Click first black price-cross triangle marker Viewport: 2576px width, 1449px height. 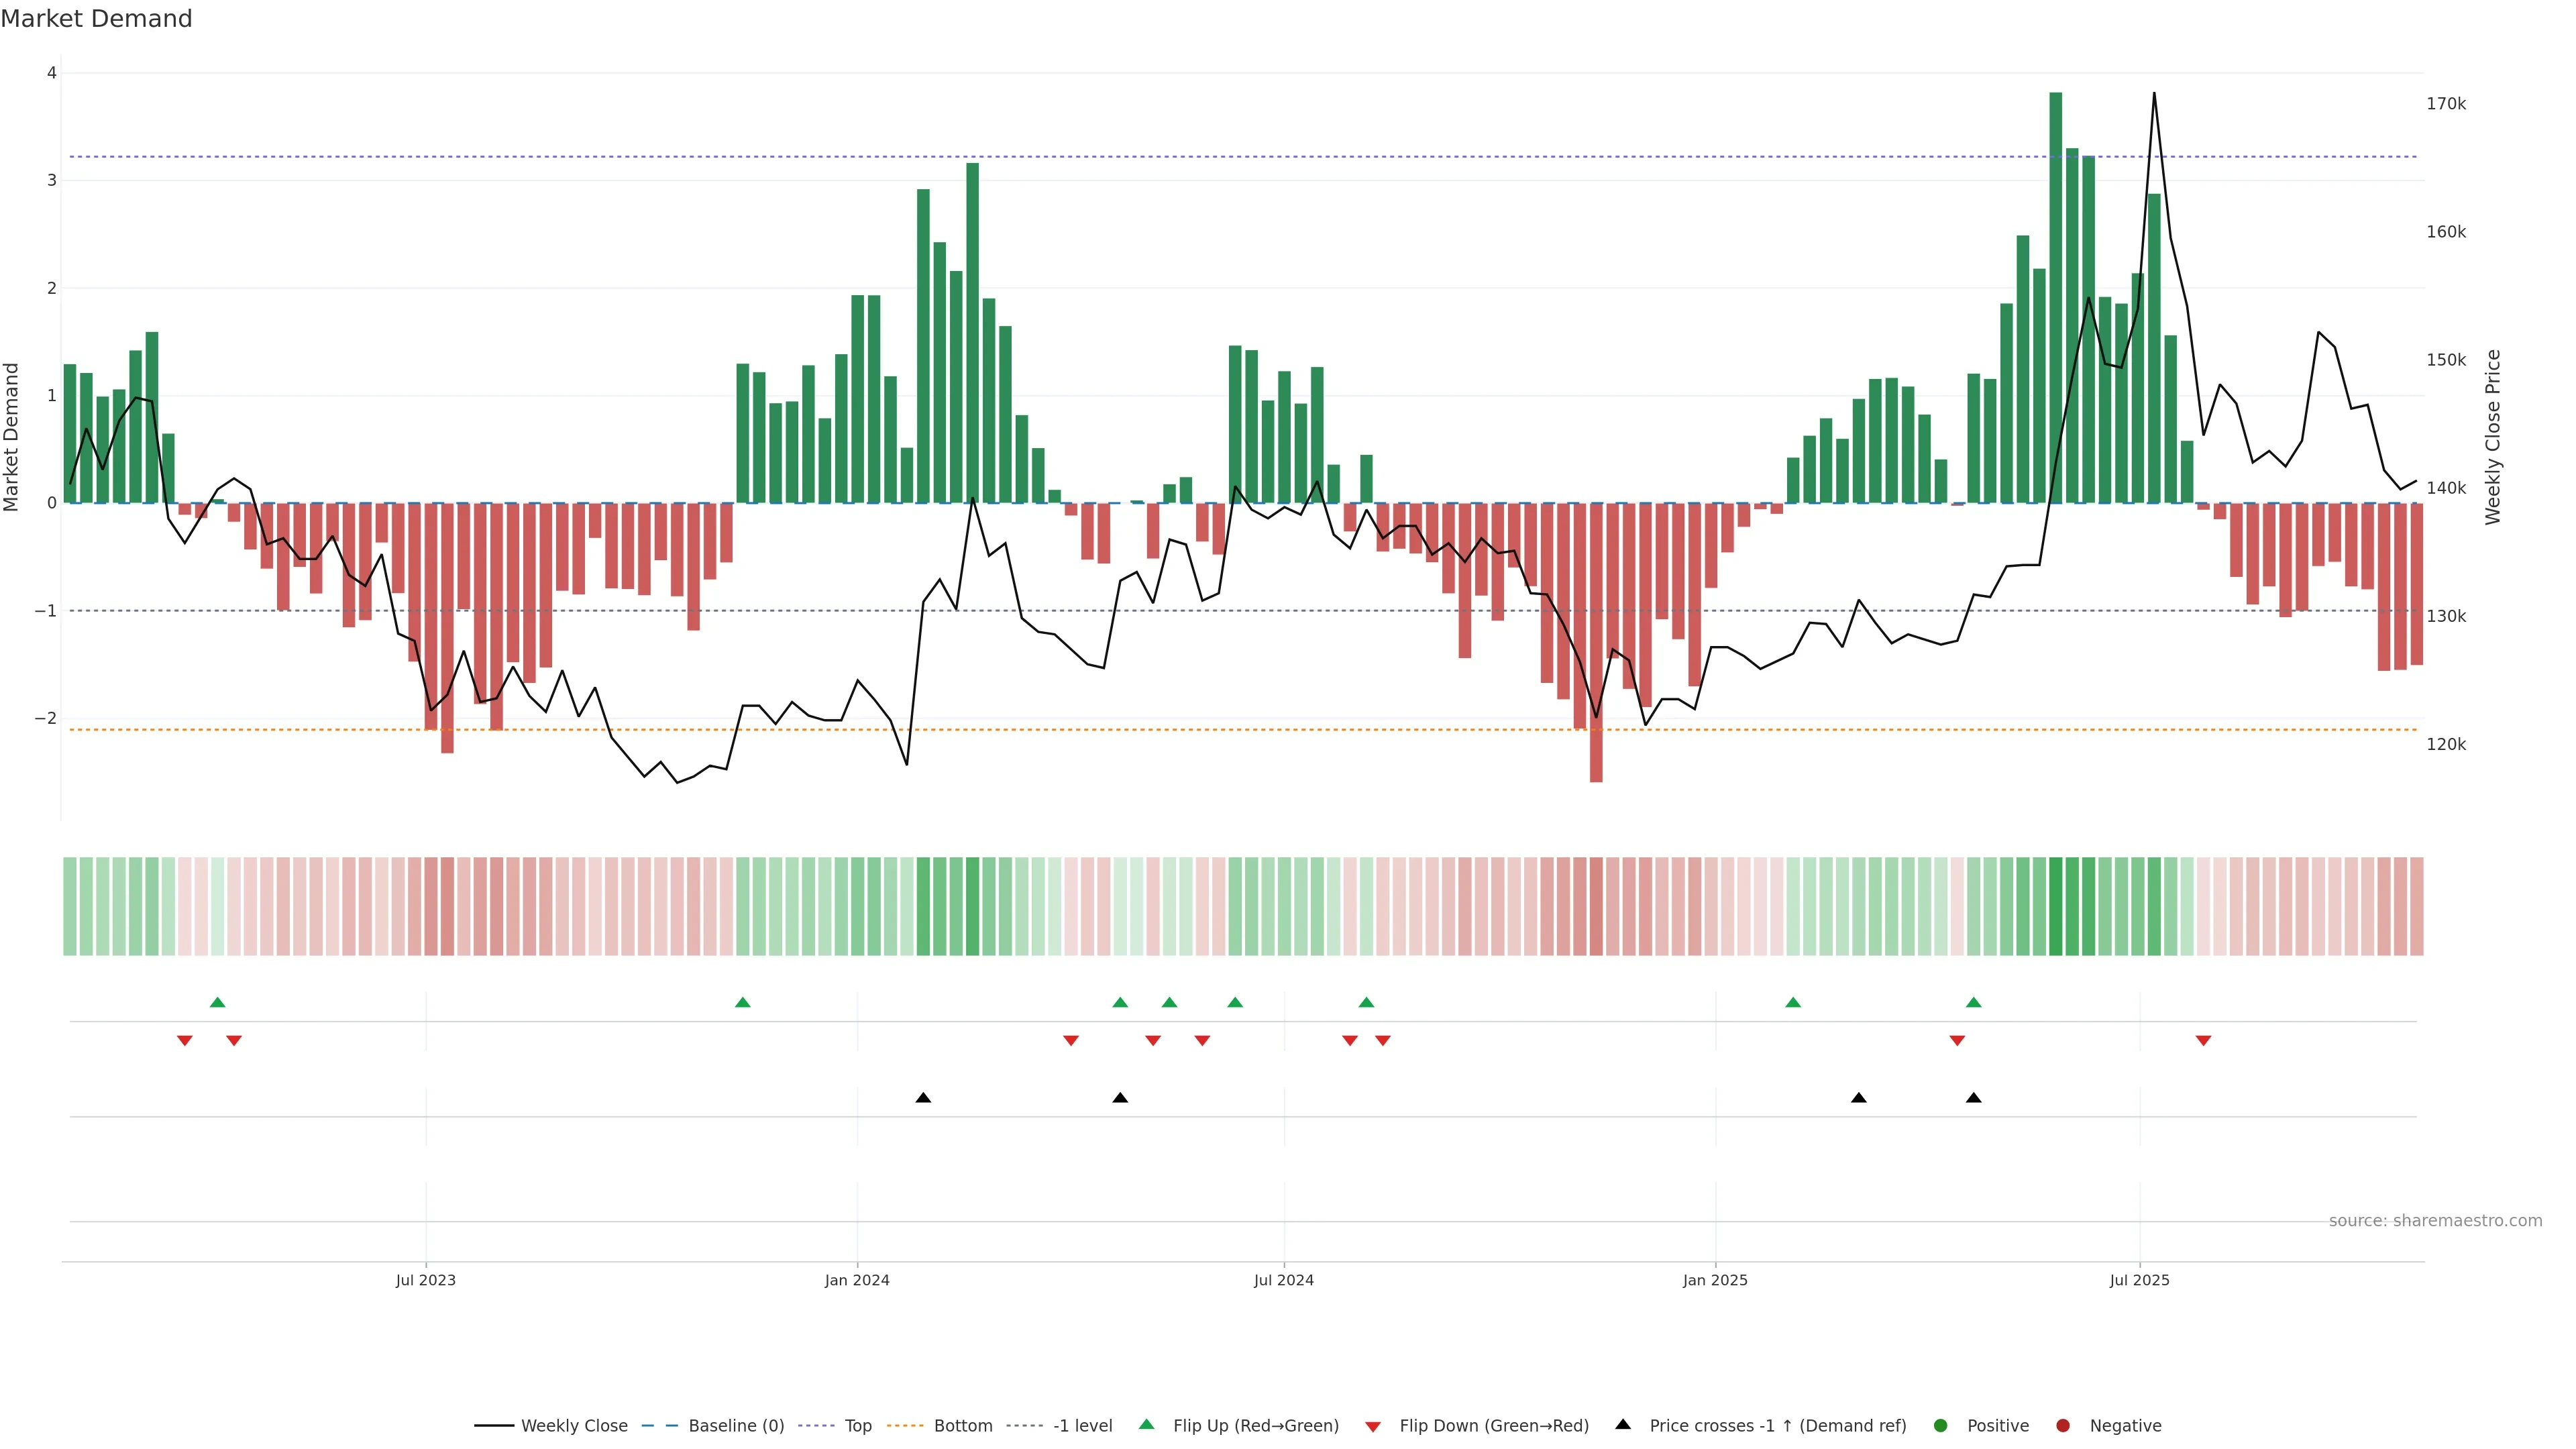(x=923, y=1098)
